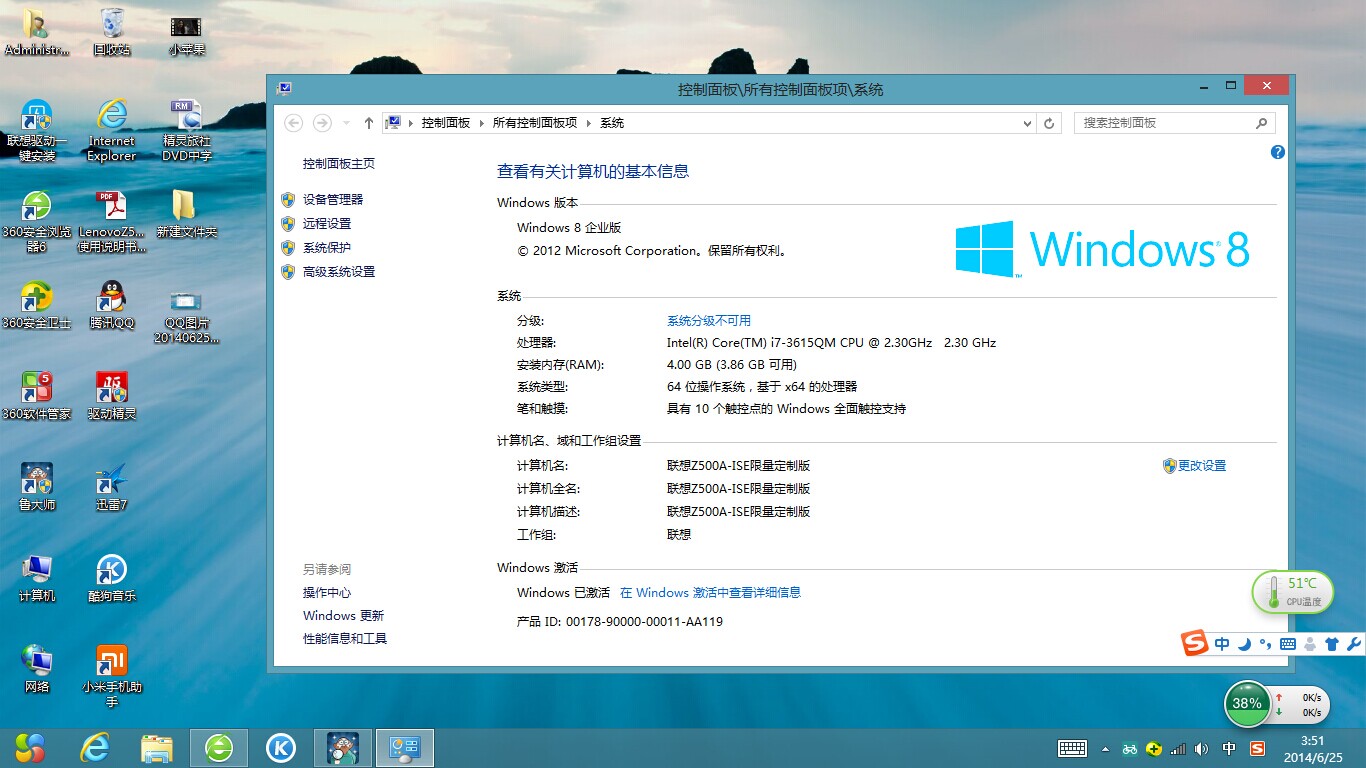
Task: Open 迅雷7 desktop shortcut
Action: tap(112, 487)
